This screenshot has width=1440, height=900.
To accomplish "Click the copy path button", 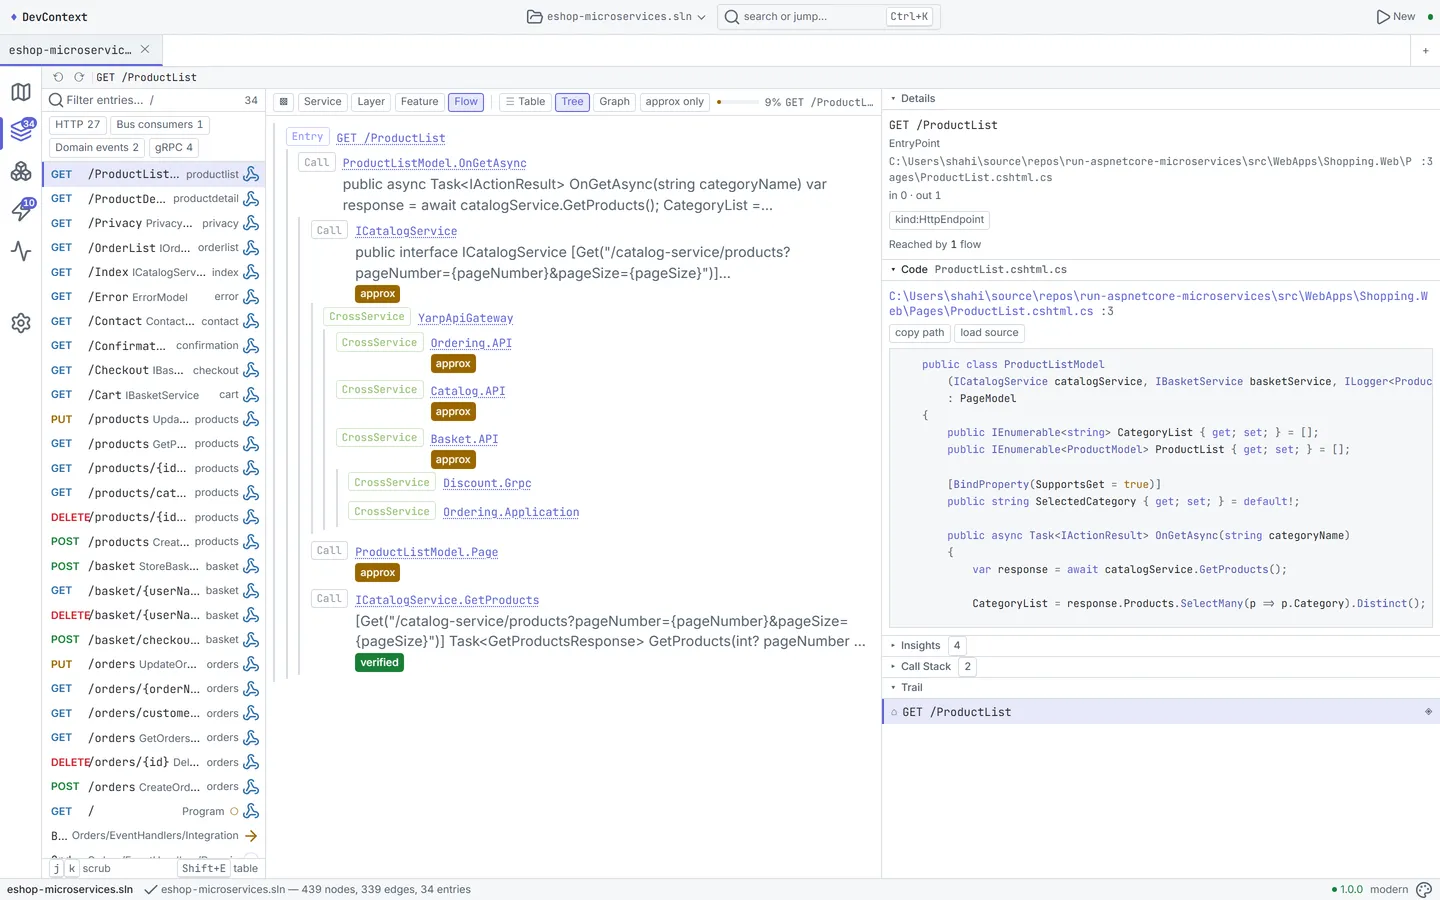I will pyautogui.click(x=920, y=333).
